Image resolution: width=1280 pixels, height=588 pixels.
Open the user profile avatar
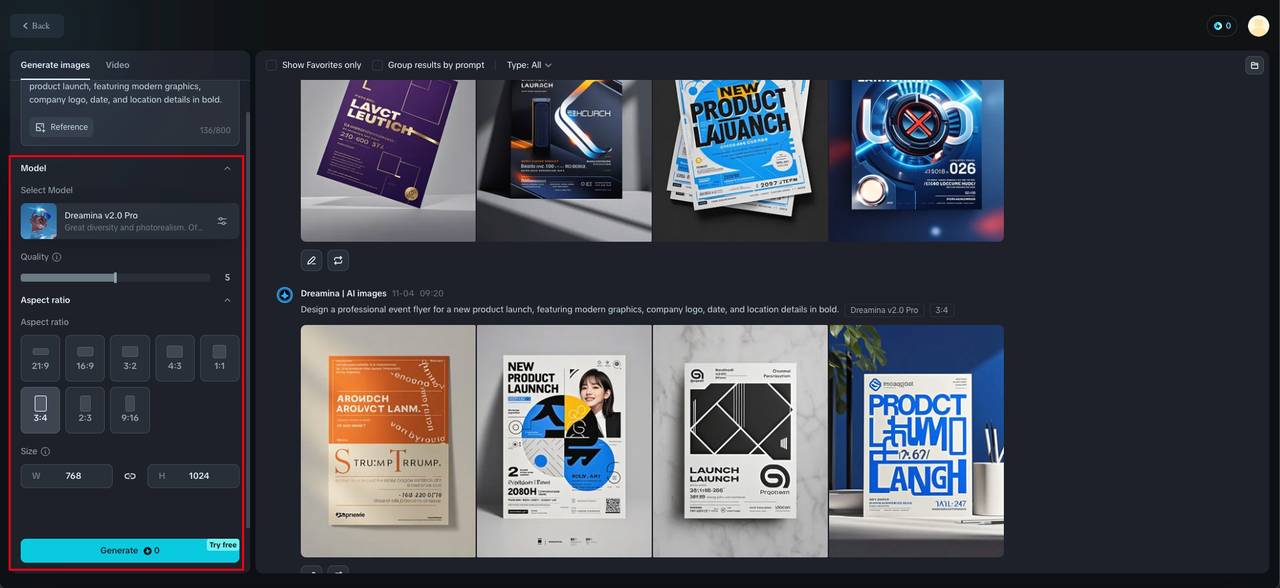click(1258, 26)
